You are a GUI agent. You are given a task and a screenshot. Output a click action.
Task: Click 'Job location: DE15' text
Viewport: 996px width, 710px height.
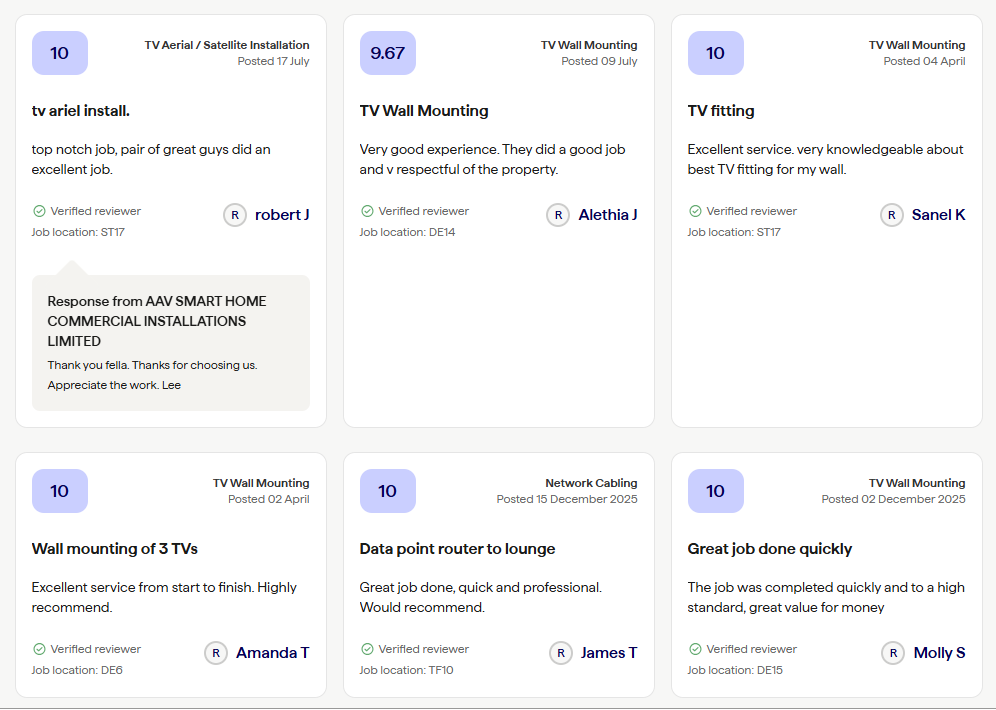tap(735, 670)
